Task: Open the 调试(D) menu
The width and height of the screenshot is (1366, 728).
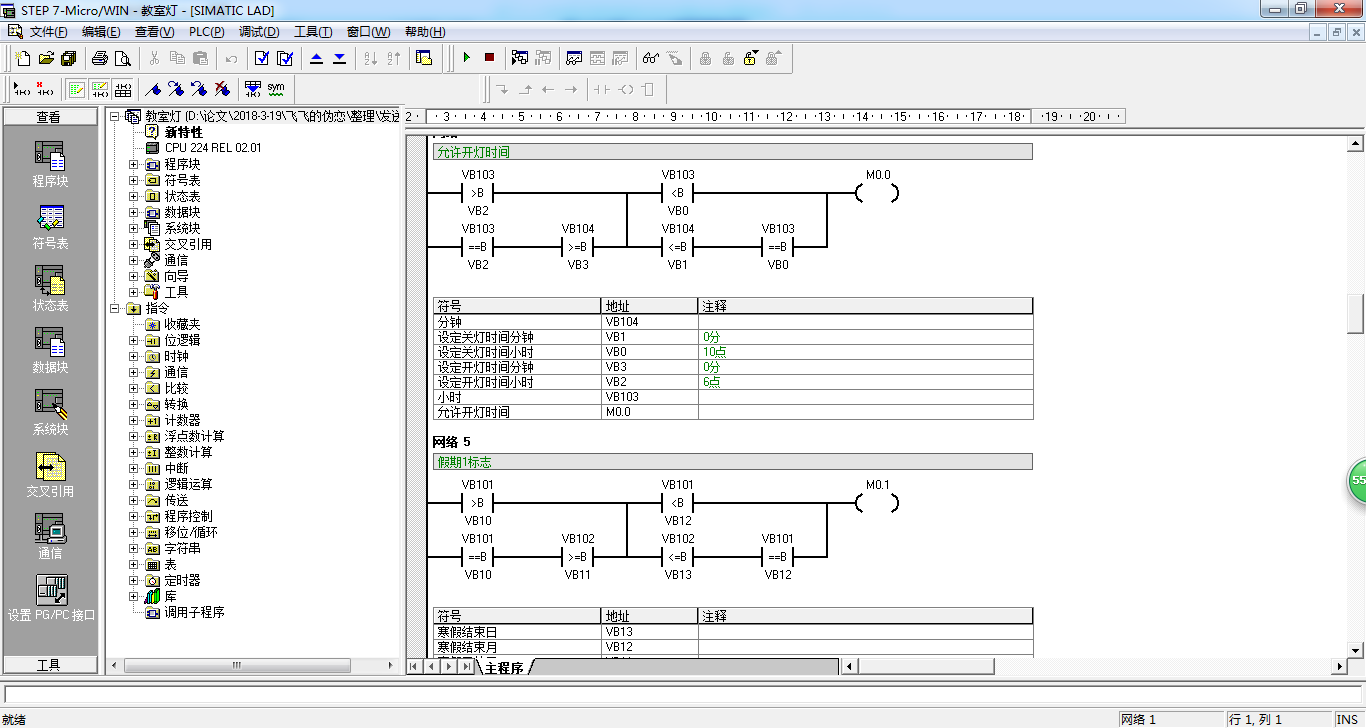Action: (259, 32)
